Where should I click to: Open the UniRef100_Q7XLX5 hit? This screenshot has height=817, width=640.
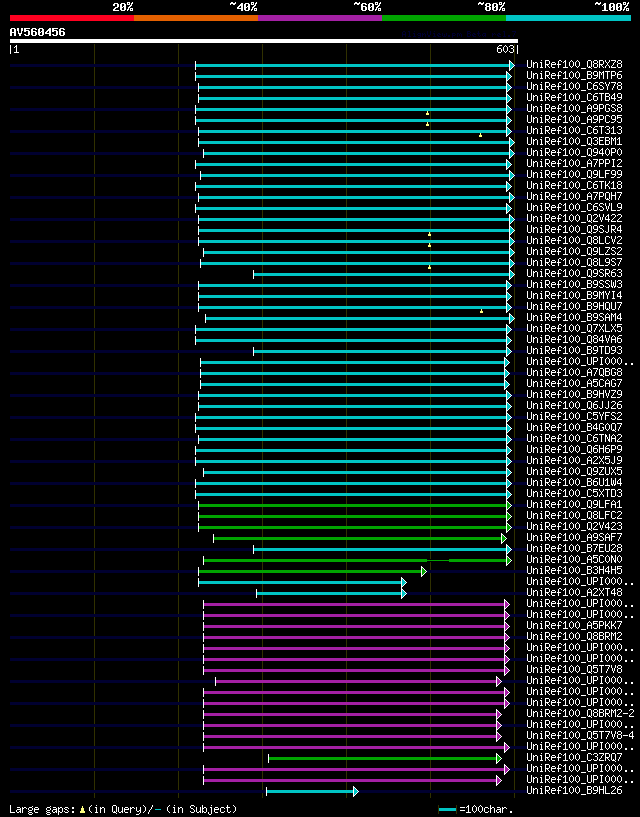click(x=574, y=329)
